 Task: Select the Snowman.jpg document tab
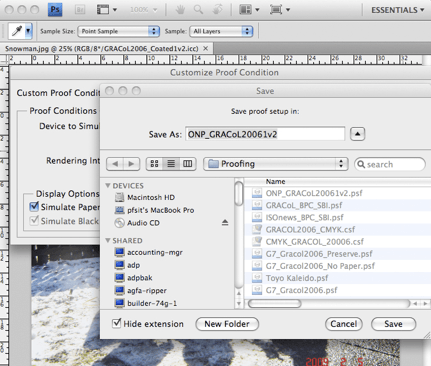pyautogui.click(x=102, y=49)
